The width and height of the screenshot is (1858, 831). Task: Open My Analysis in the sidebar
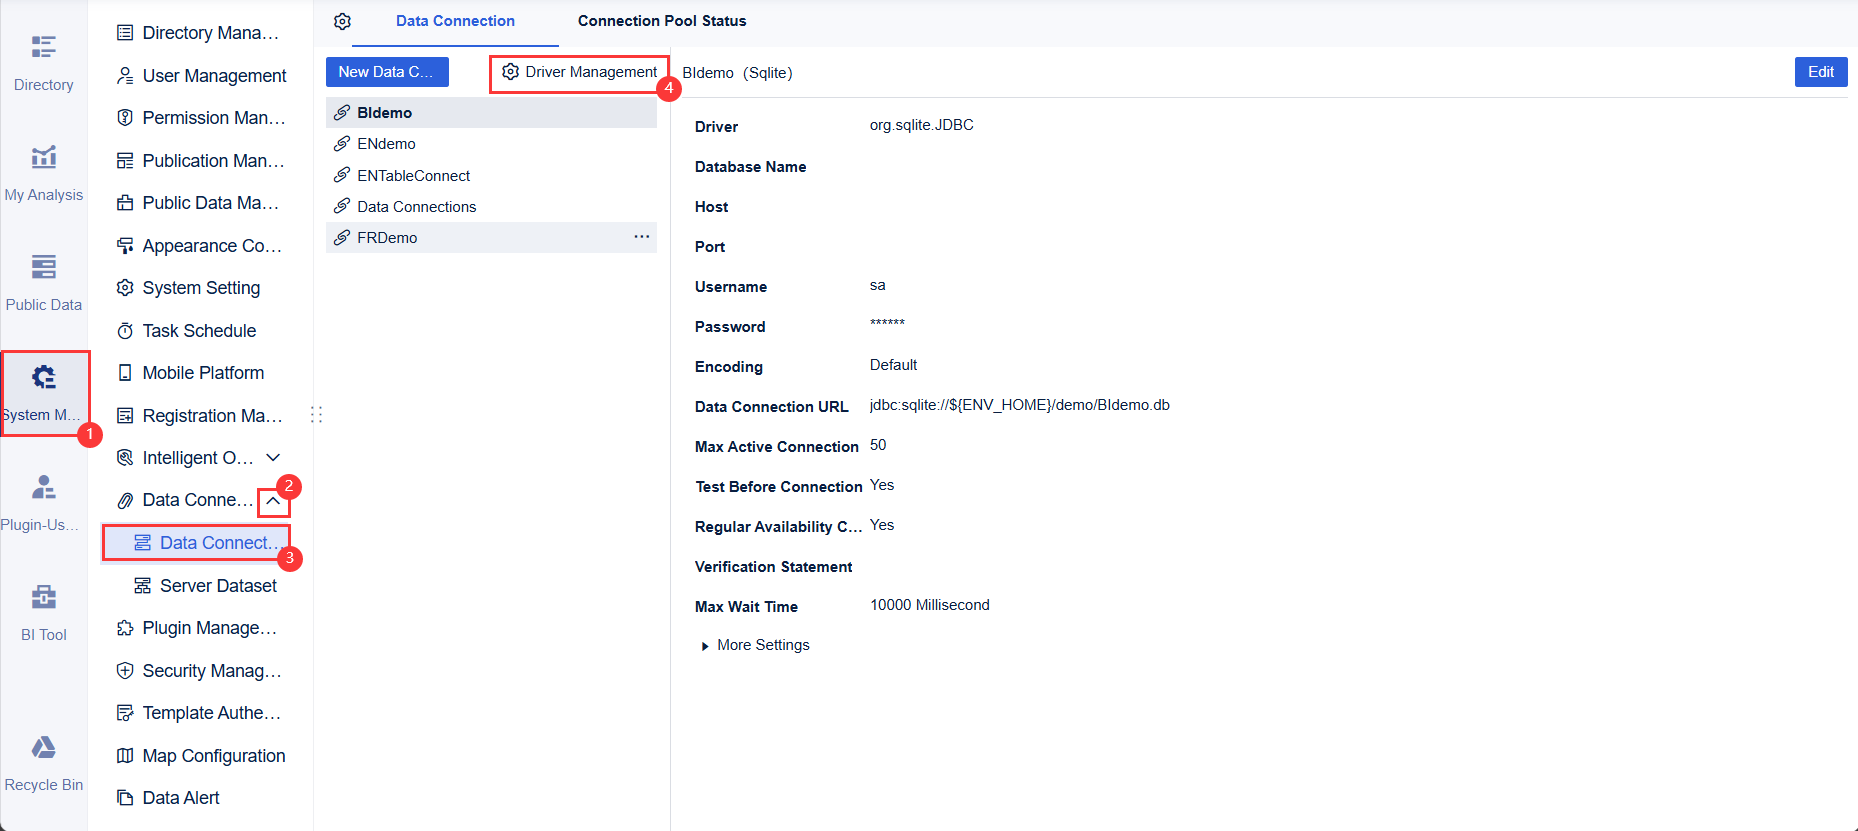click(x=44, y=157)
